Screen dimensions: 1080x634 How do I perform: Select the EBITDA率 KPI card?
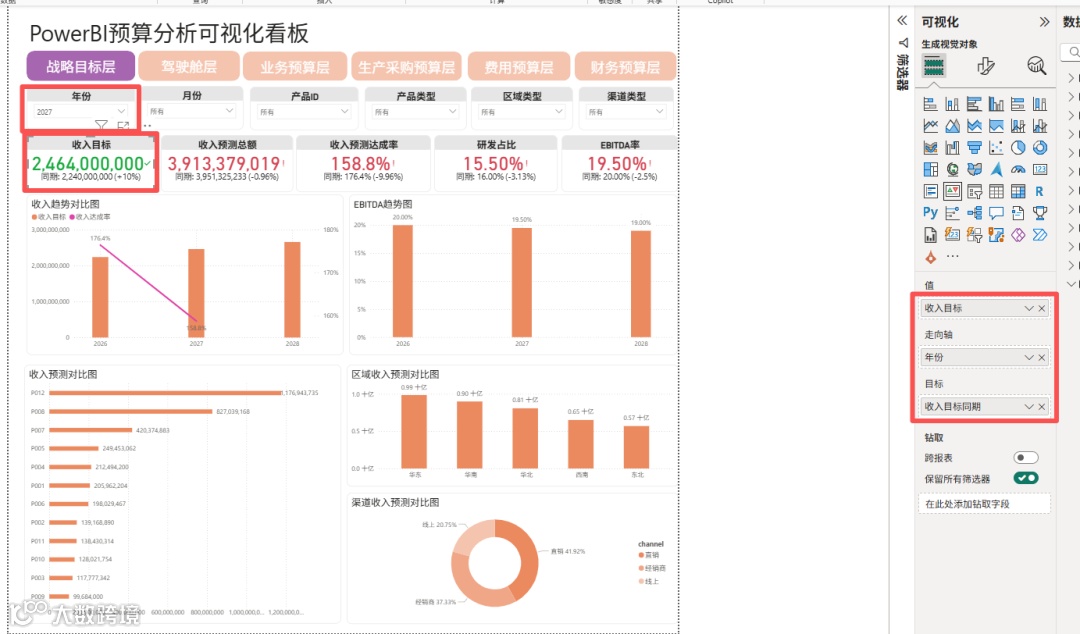pyautogui.click(x=620, y=163)
